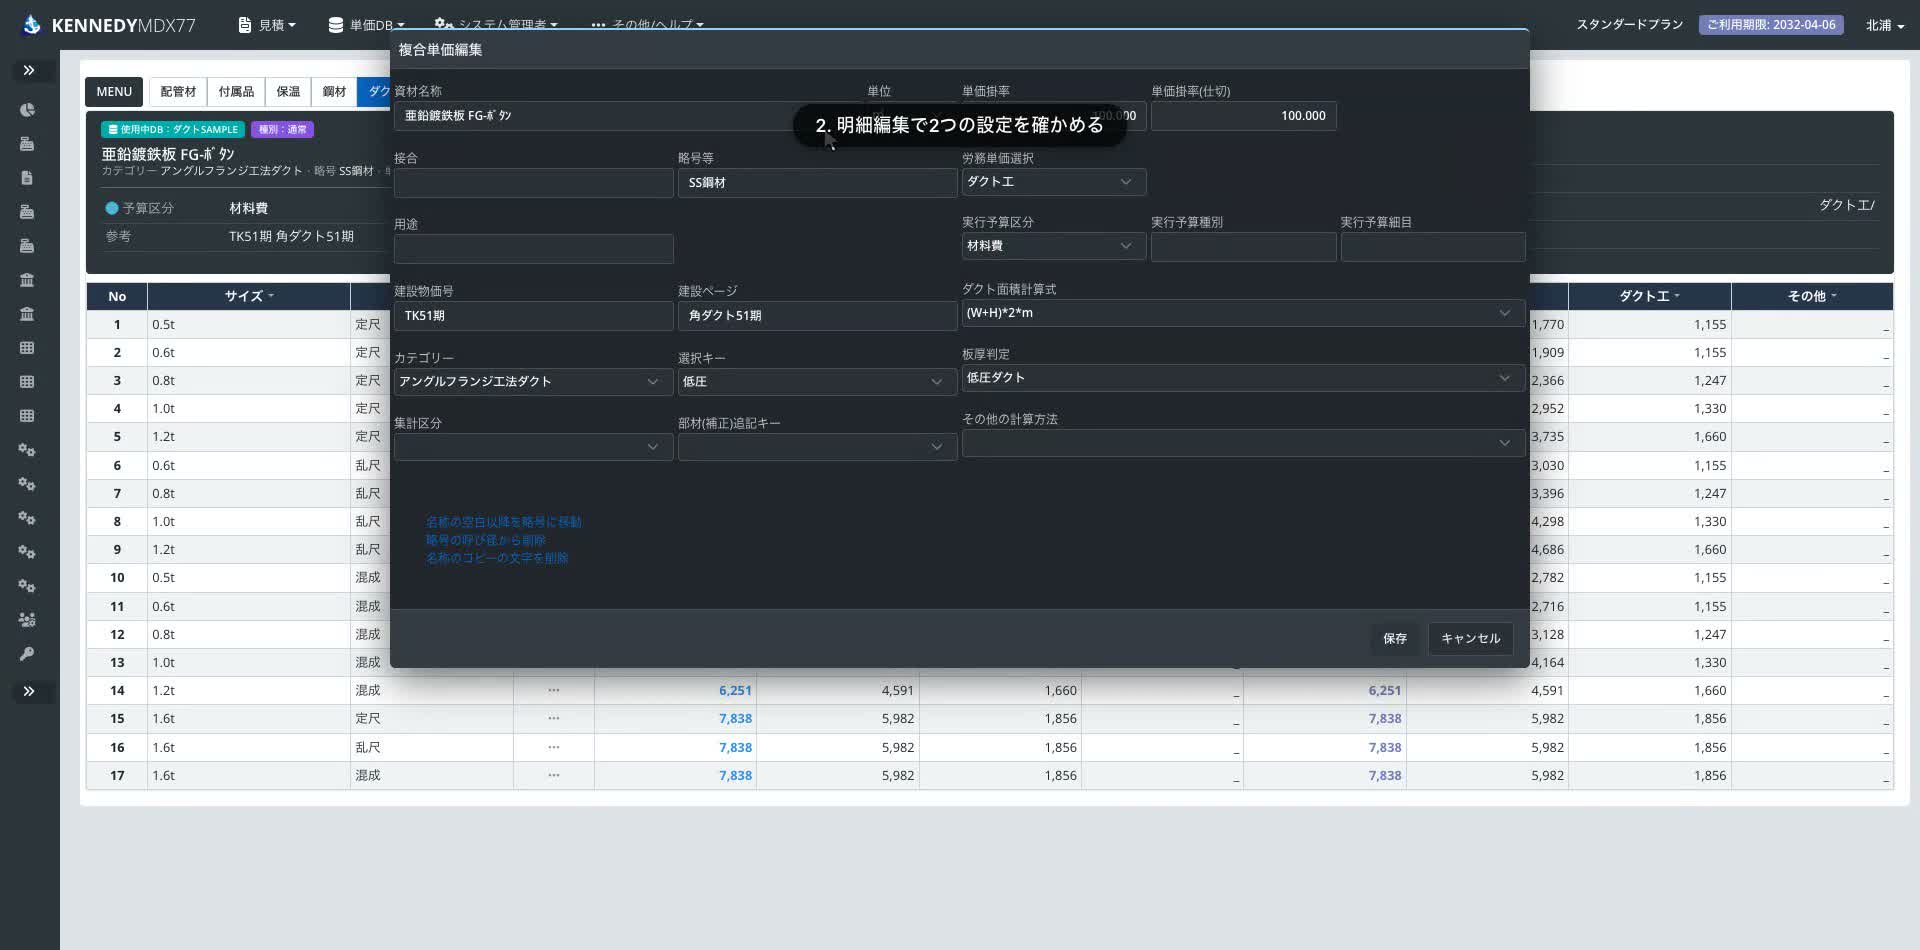Switch to the 配管材 tab
1920x950 pixels.
pos(178,92)
